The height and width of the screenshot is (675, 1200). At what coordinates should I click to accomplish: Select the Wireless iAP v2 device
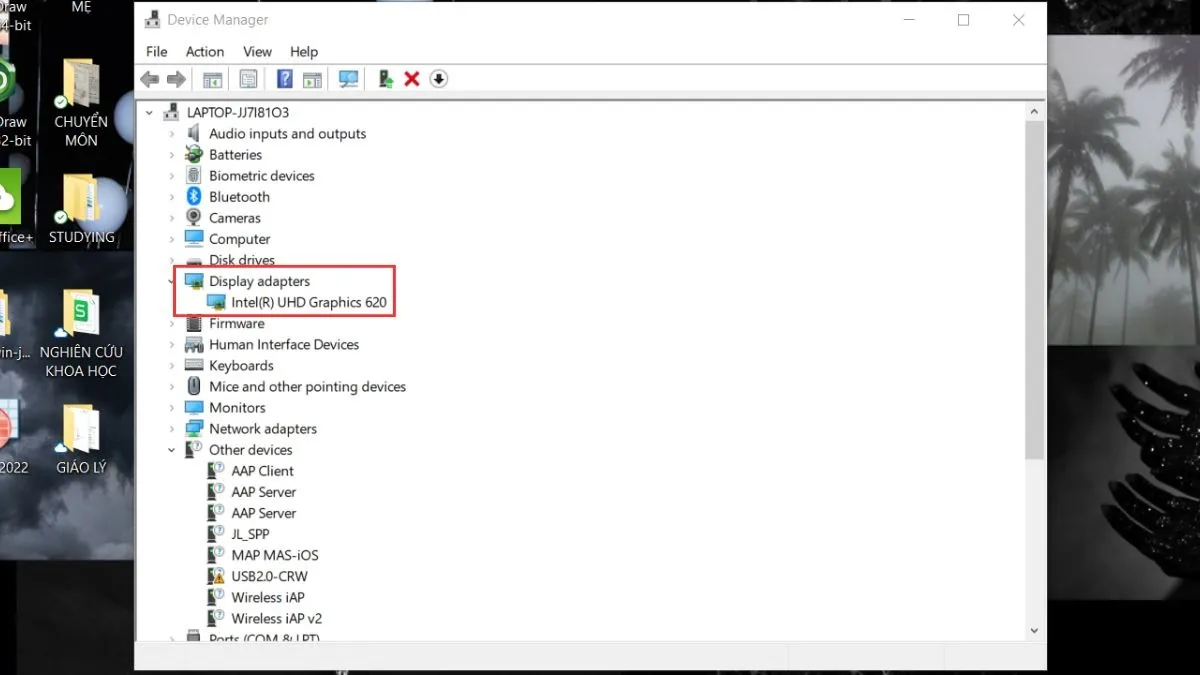tap(276, 618)
